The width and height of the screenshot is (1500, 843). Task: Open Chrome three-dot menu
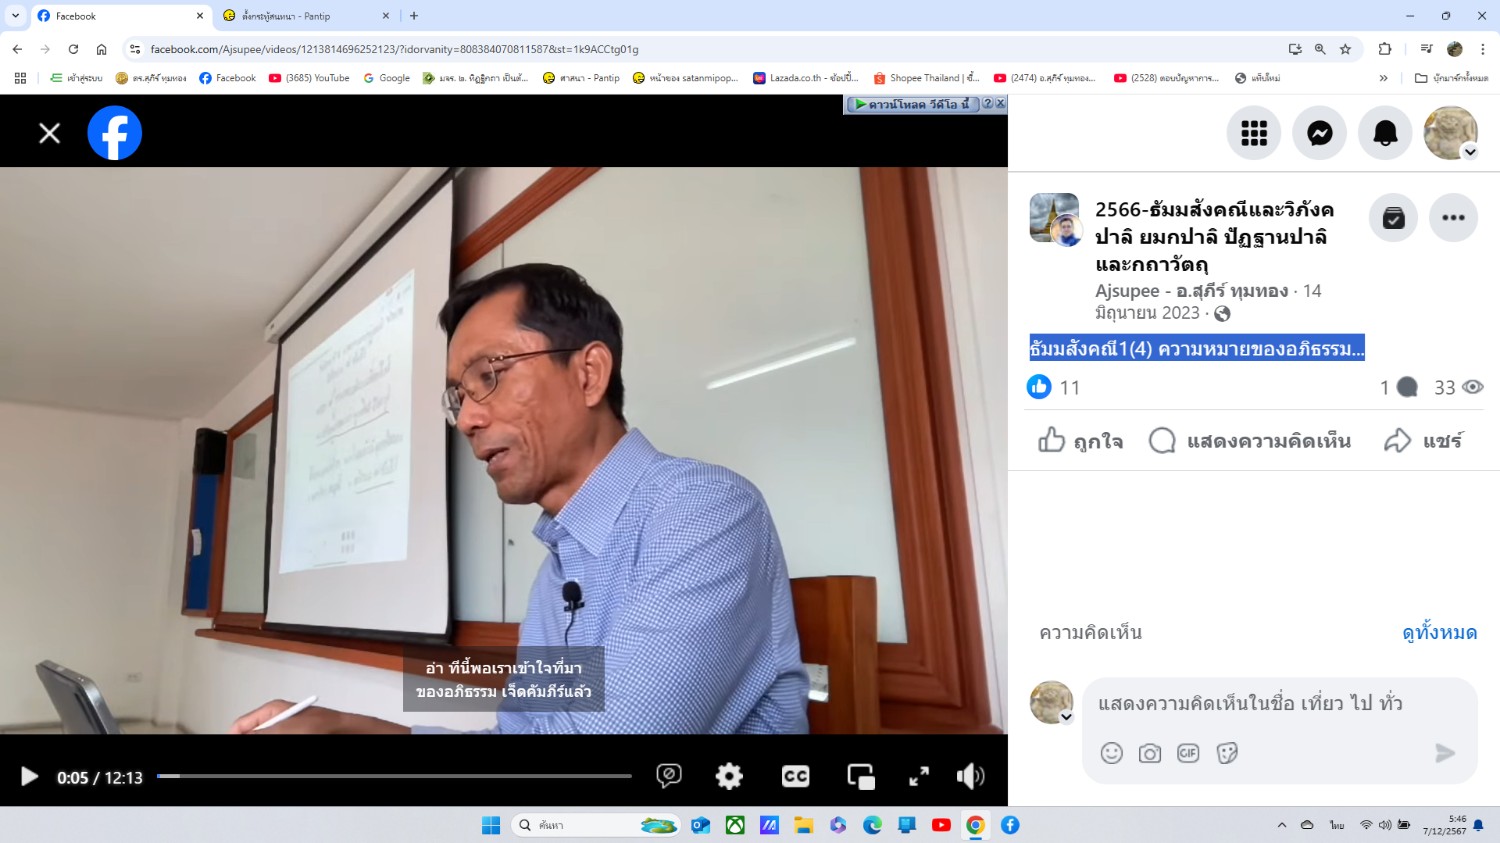point(1482,49)
